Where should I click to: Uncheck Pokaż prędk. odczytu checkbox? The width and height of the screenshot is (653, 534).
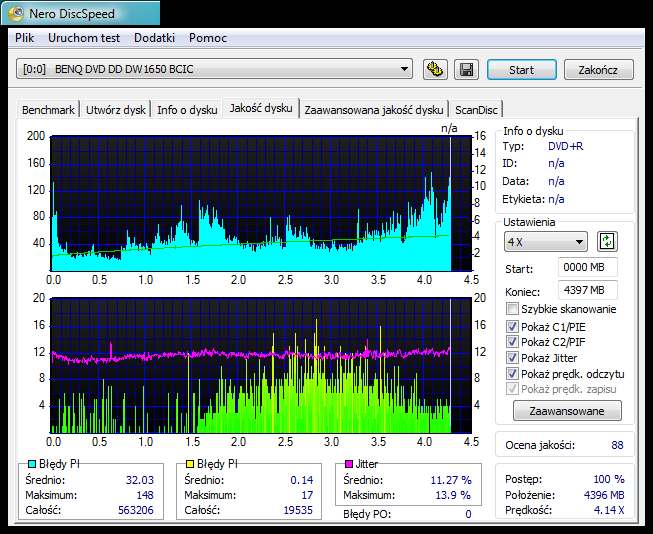point(512,374)
